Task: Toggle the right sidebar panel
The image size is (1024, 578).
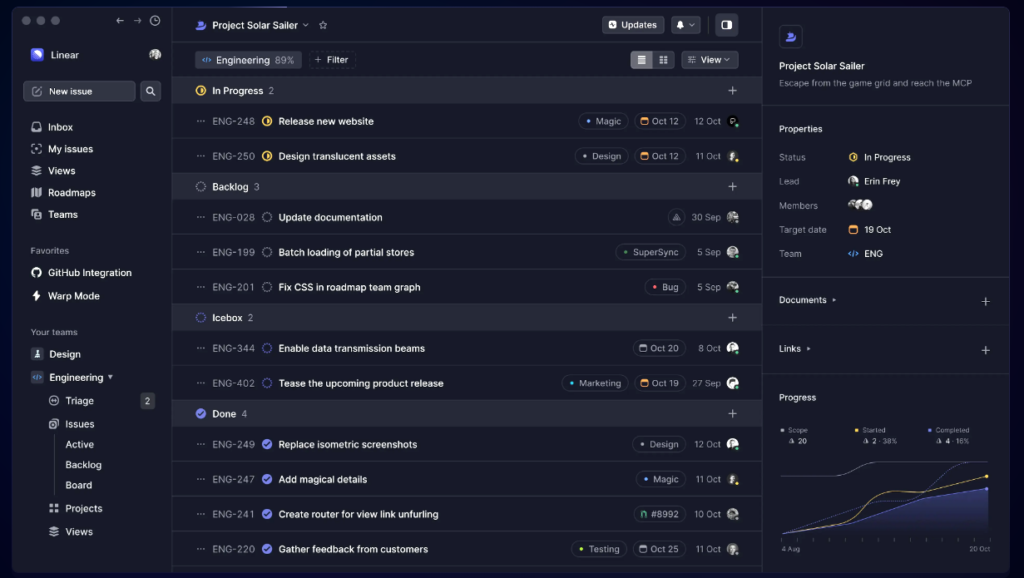Action: (726, 24)
